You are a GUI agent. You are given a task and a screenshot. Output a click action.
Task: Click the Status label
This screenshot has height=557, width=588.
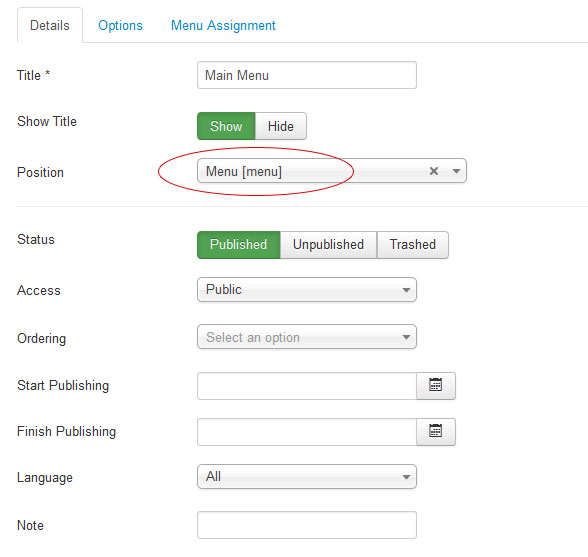coord(36,239)
